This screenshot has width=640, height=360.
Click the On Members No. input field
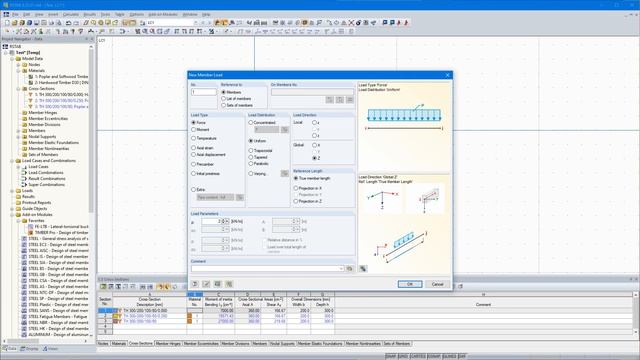pyautogui.click(x=312, y=92)
